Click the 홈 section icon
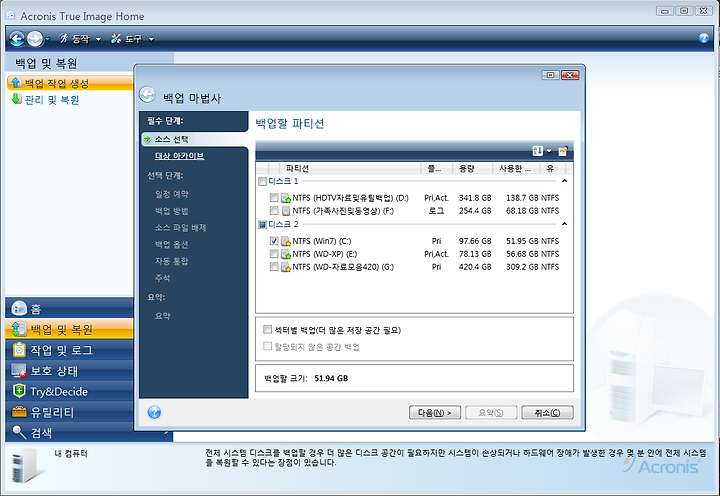The width and height of the screenshot is (720, 496). coord(19,308)
